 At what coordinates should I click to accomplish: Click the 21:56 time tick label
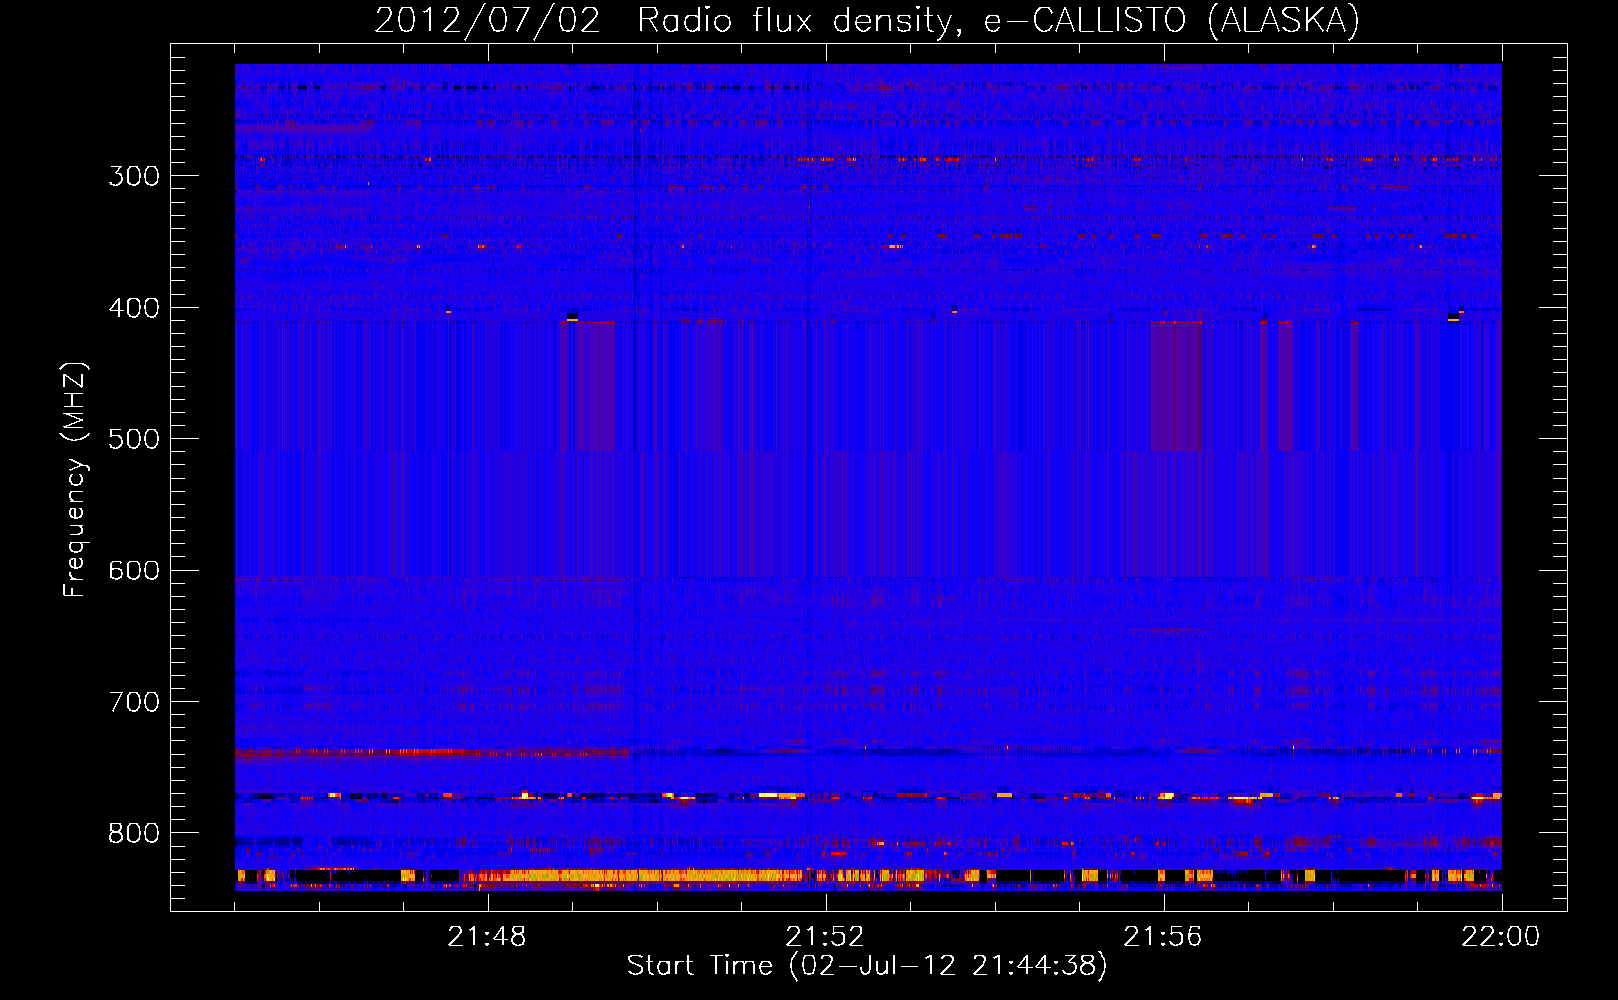(1163, 937)
